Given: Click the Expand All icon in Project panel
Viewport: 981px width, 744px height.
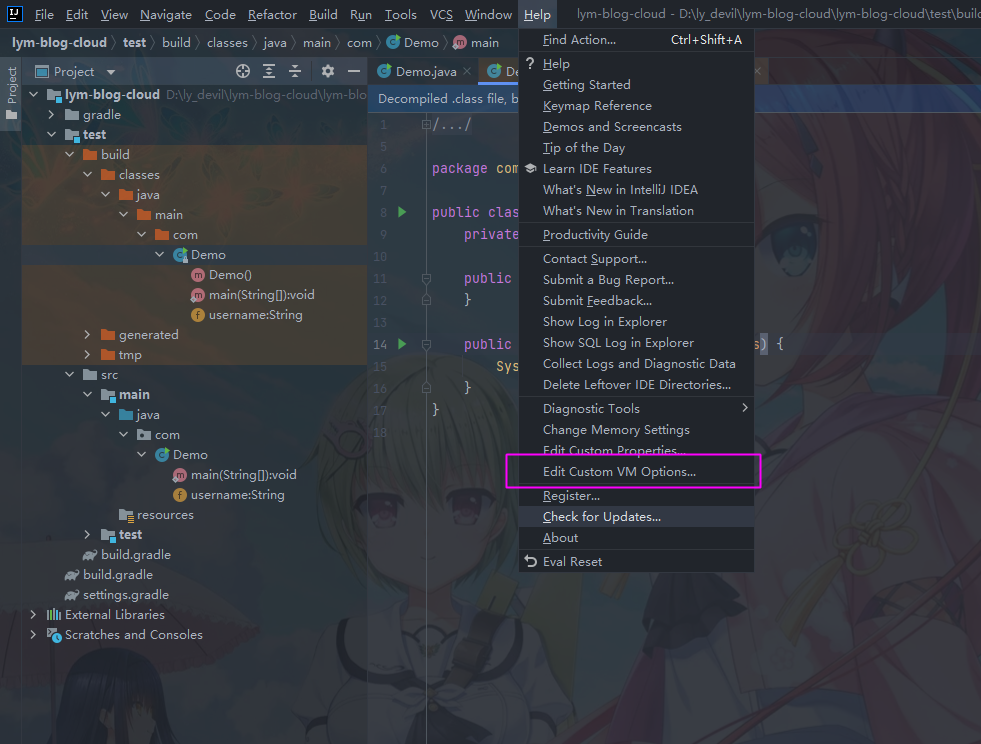Looking at the screenshot, I should 269,71.
